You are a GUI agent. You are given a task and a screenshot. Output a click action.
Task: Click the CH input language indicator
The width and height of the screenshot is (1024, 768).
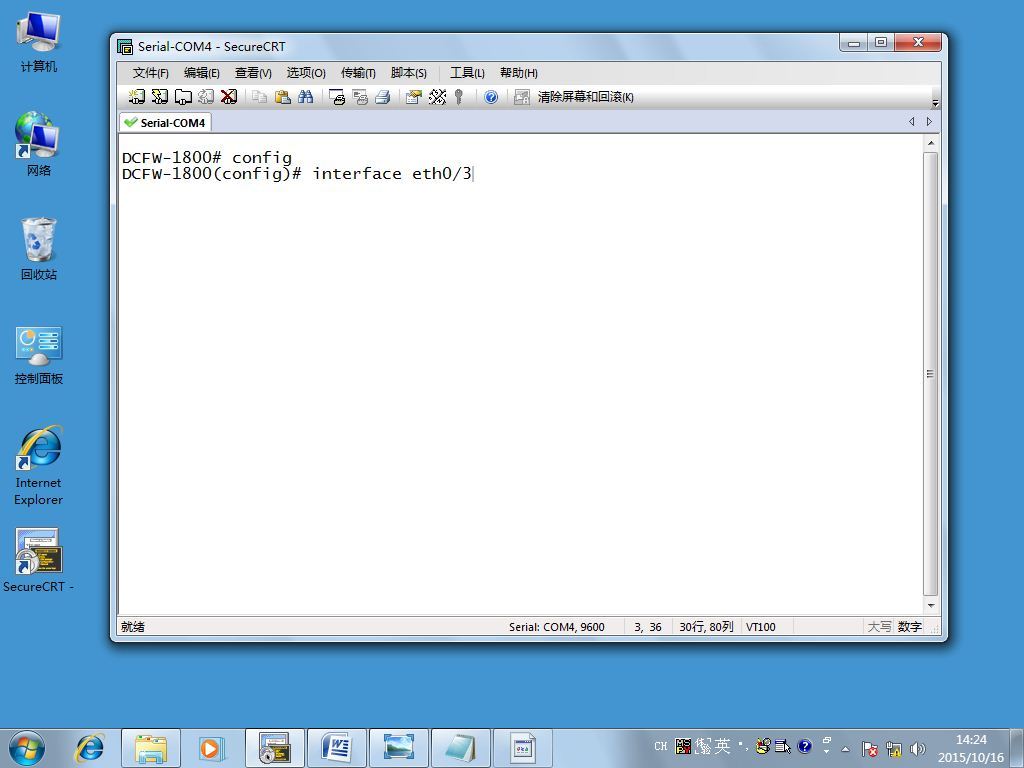[x=660, y=746]
